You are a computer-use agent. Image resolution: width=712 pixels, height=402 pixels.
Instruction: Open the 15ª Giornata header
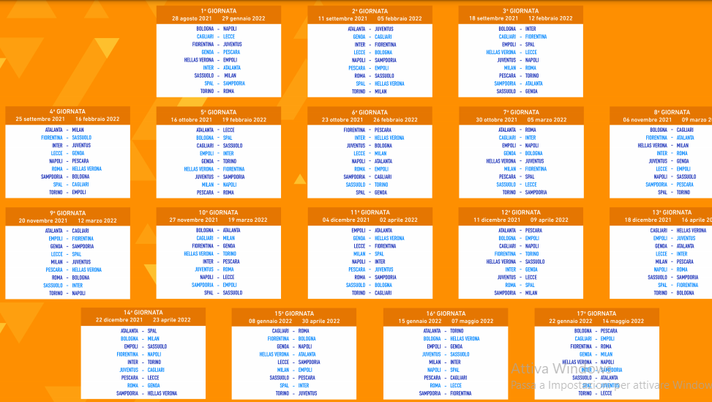(x=294, y=313)
